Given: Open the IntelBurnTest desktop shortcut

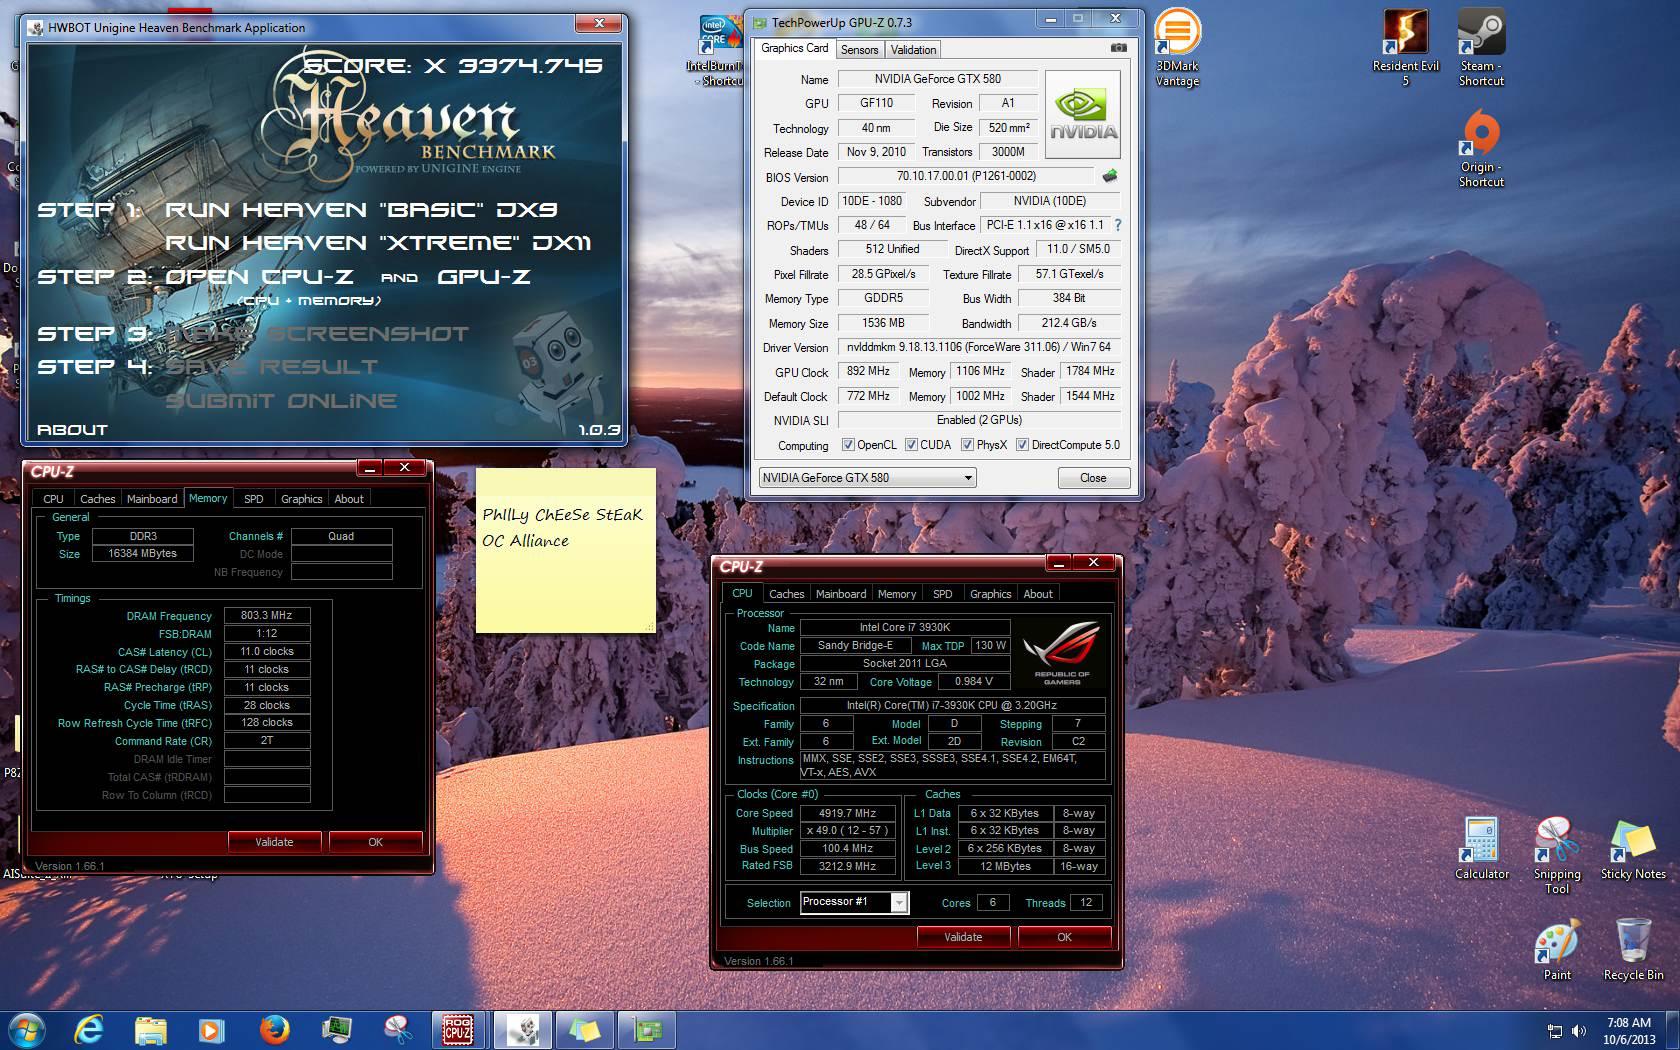Looking at the screenshot, I should click(719, 50).
